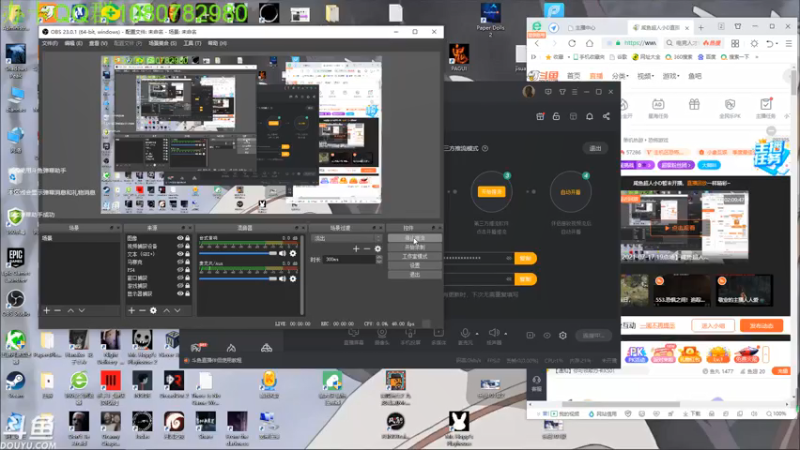
Task: Add a scene transition with plus icon
Action: click(x=356, y=248)
